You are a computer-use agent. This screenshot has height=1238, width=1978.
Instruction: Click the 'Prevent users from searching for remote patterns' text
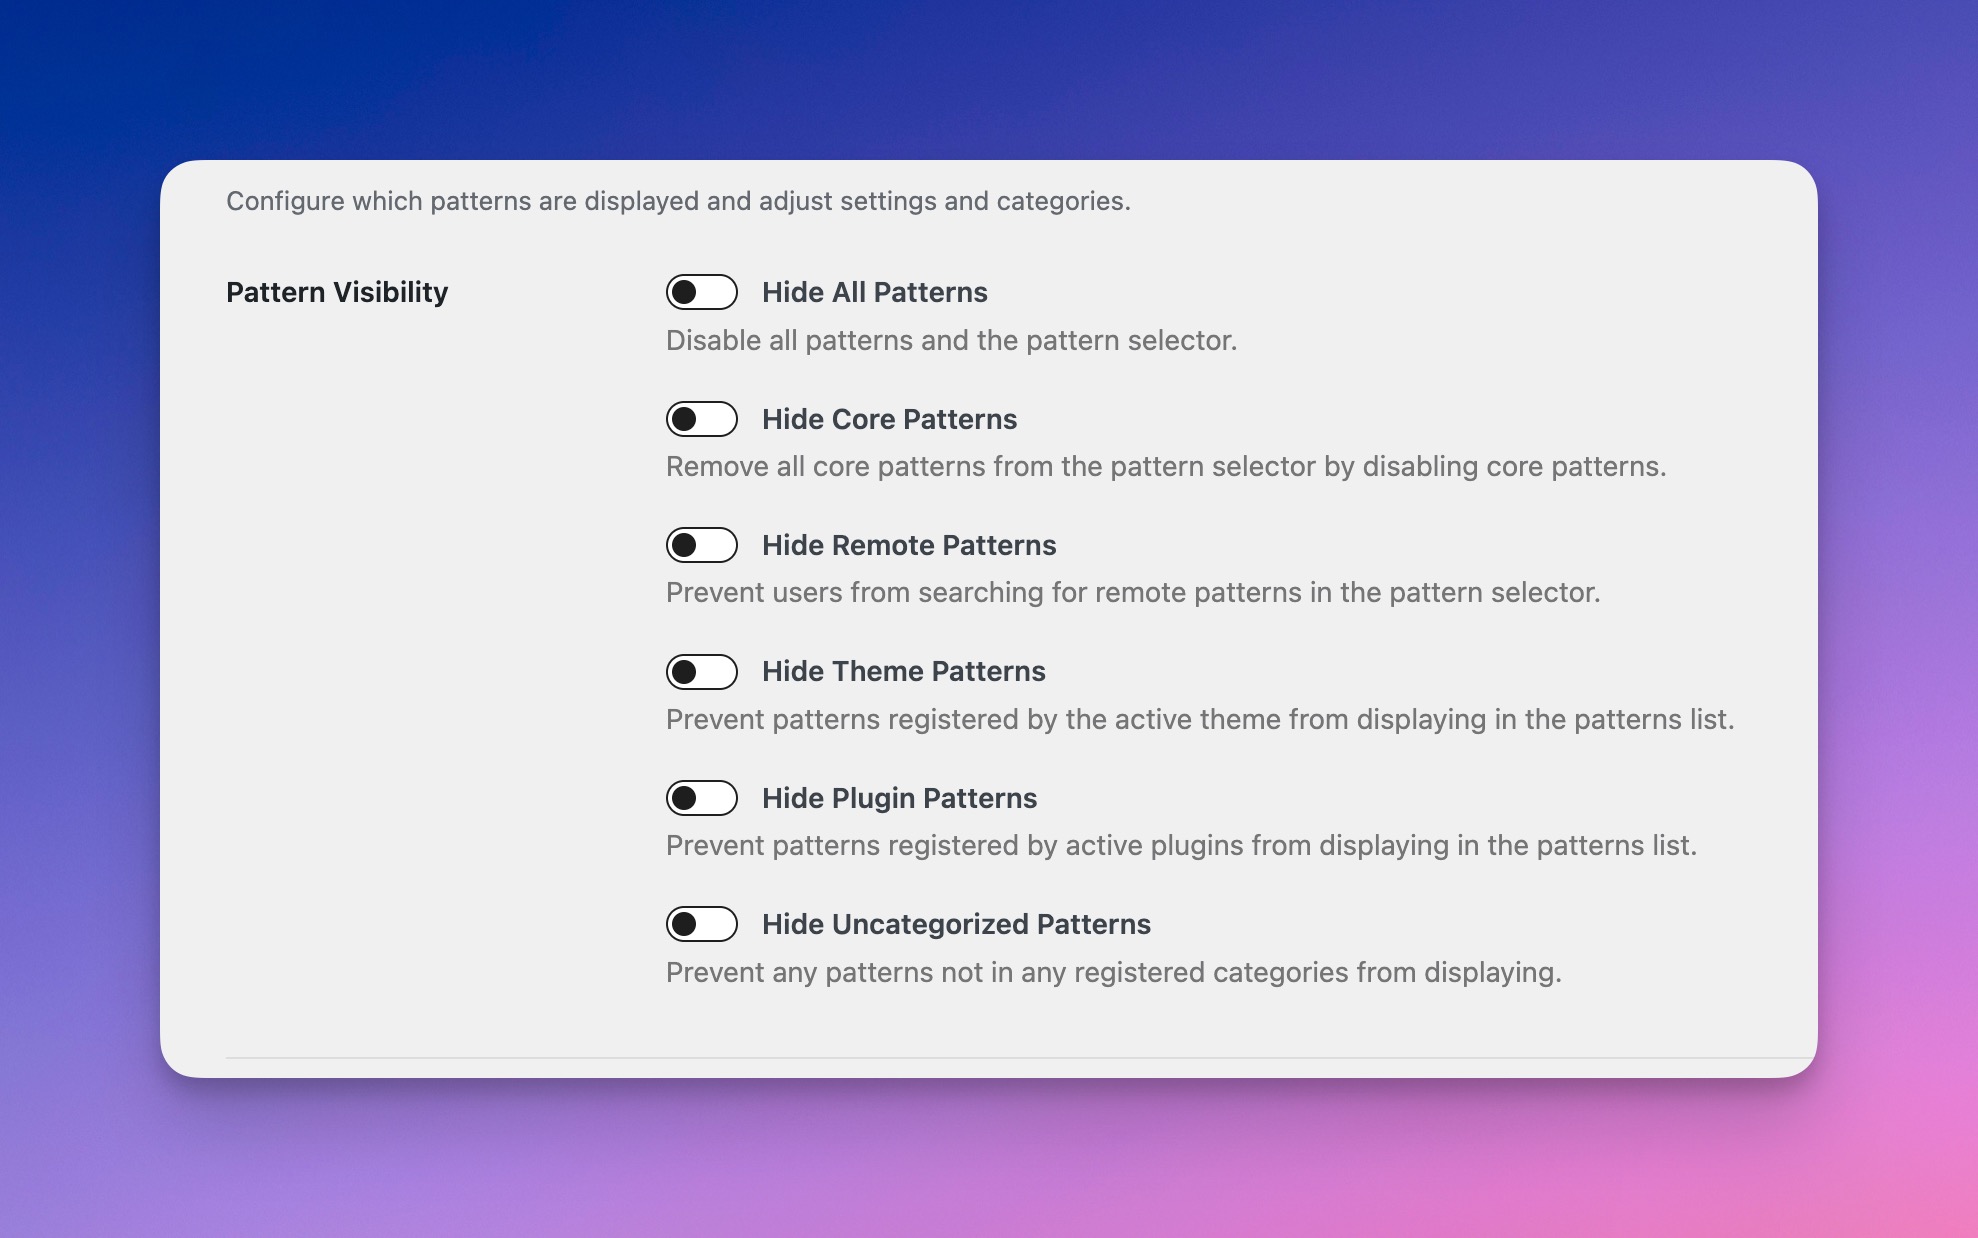(x=1133, y=592)
